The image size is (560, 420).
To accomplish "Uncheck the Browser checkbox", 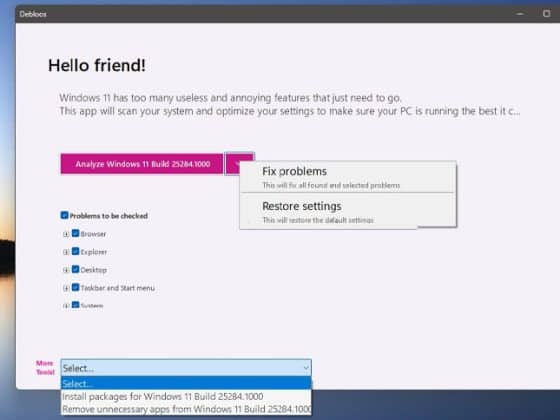I will (75, 233).
